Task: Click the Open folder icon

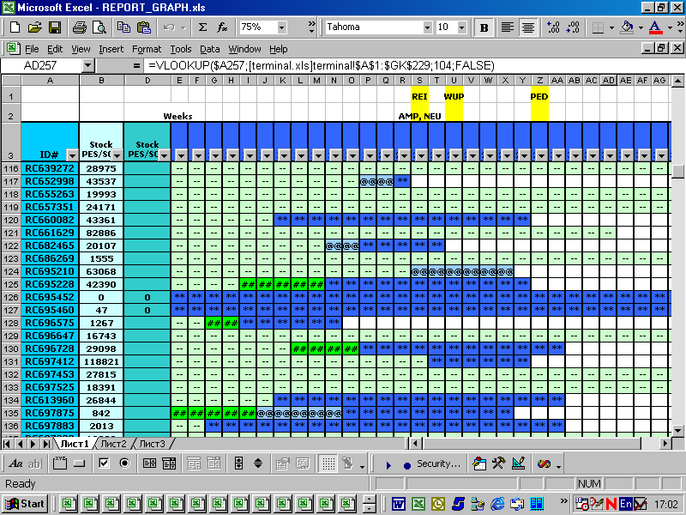Action: pyautogui.click(x=35, y=28)
